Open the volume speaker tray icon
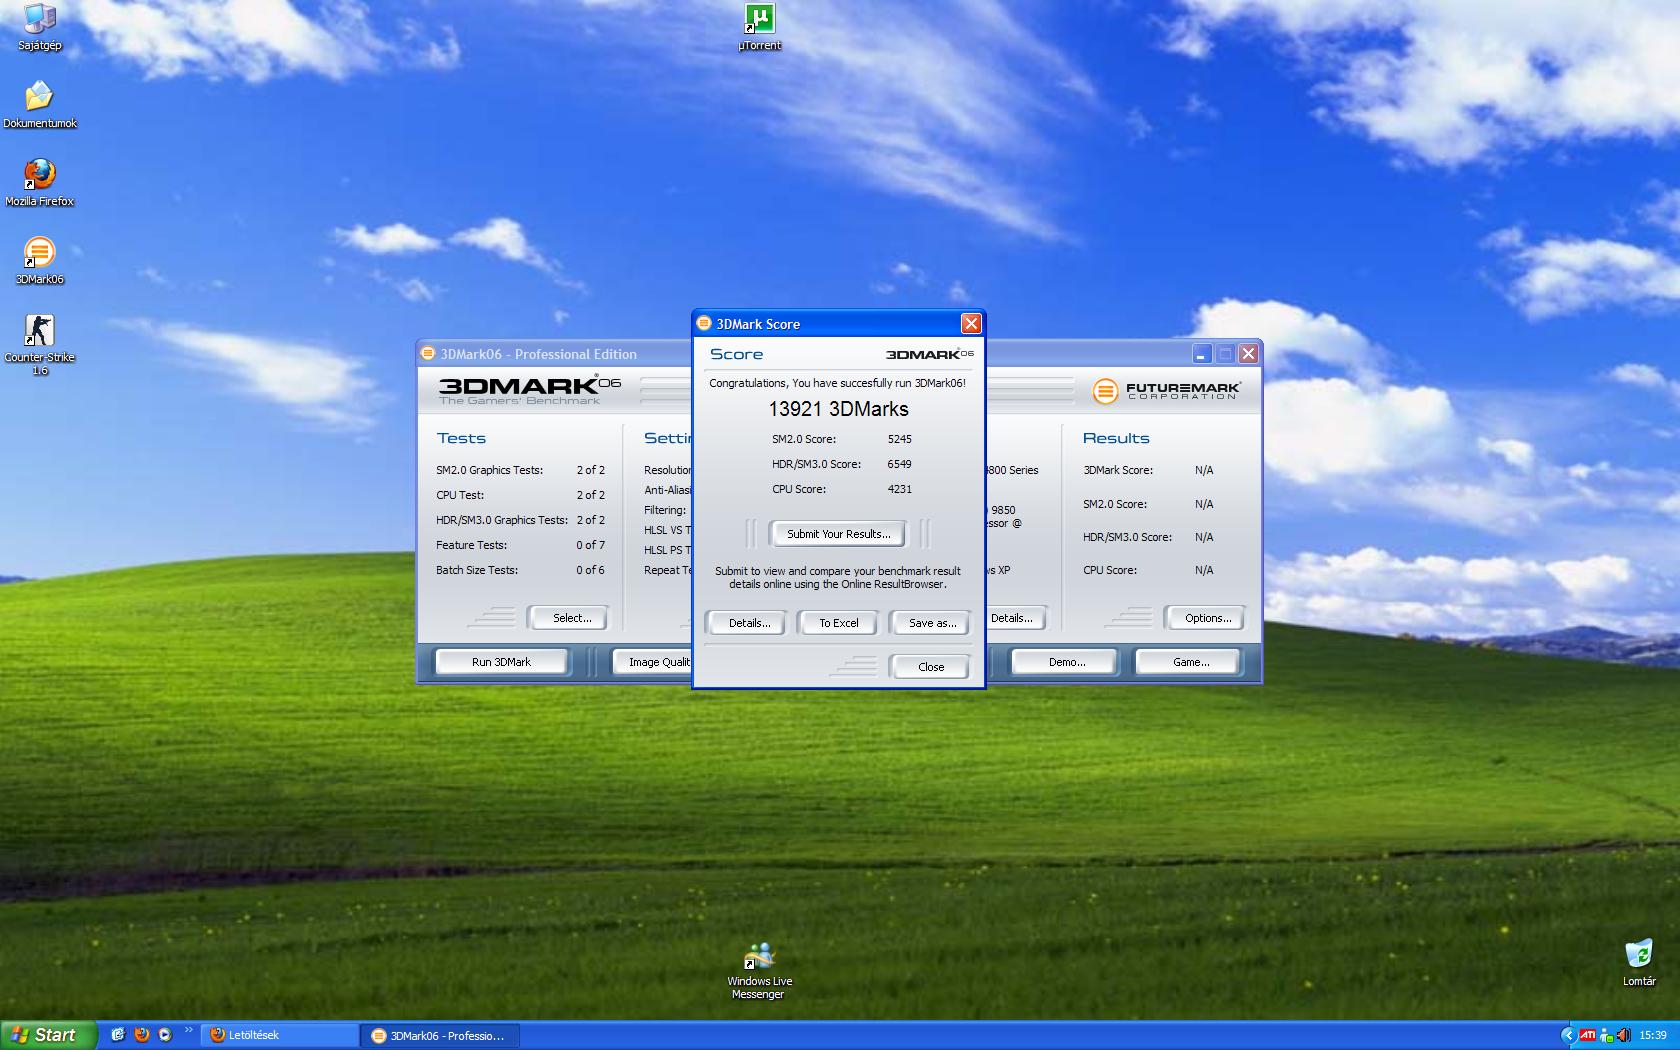 [x=1622, y=1035]
